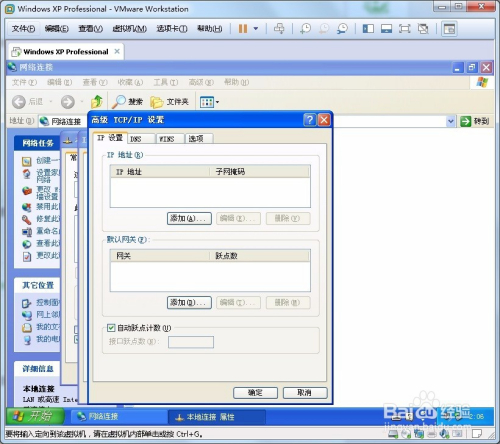Click the console view icon in VMware toolbar
The height and width of the screenshot is (444, 500).
click(x=449, y=29)
